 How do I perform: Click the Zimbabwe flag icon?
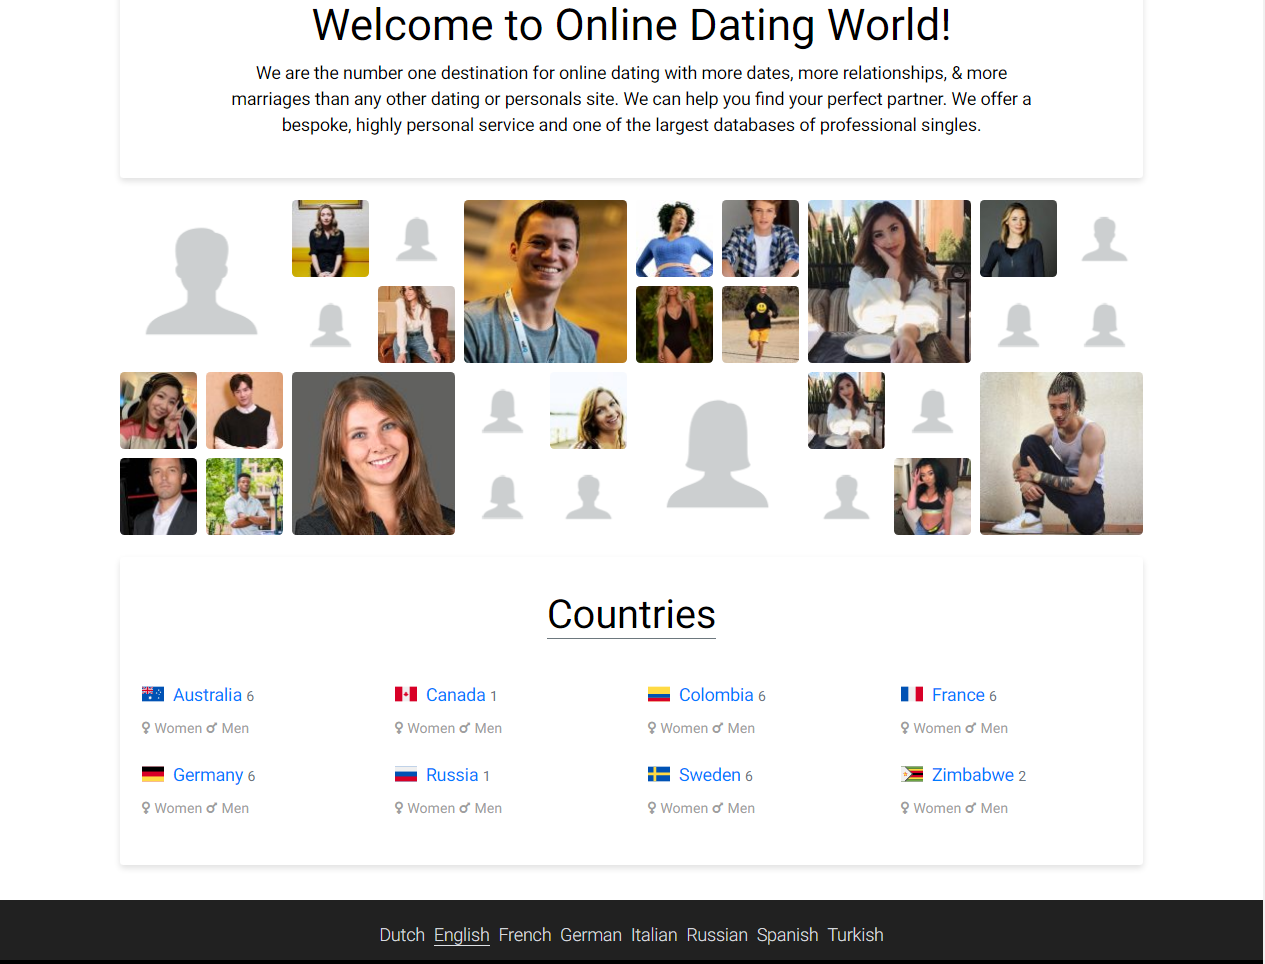tap(911, 774)
